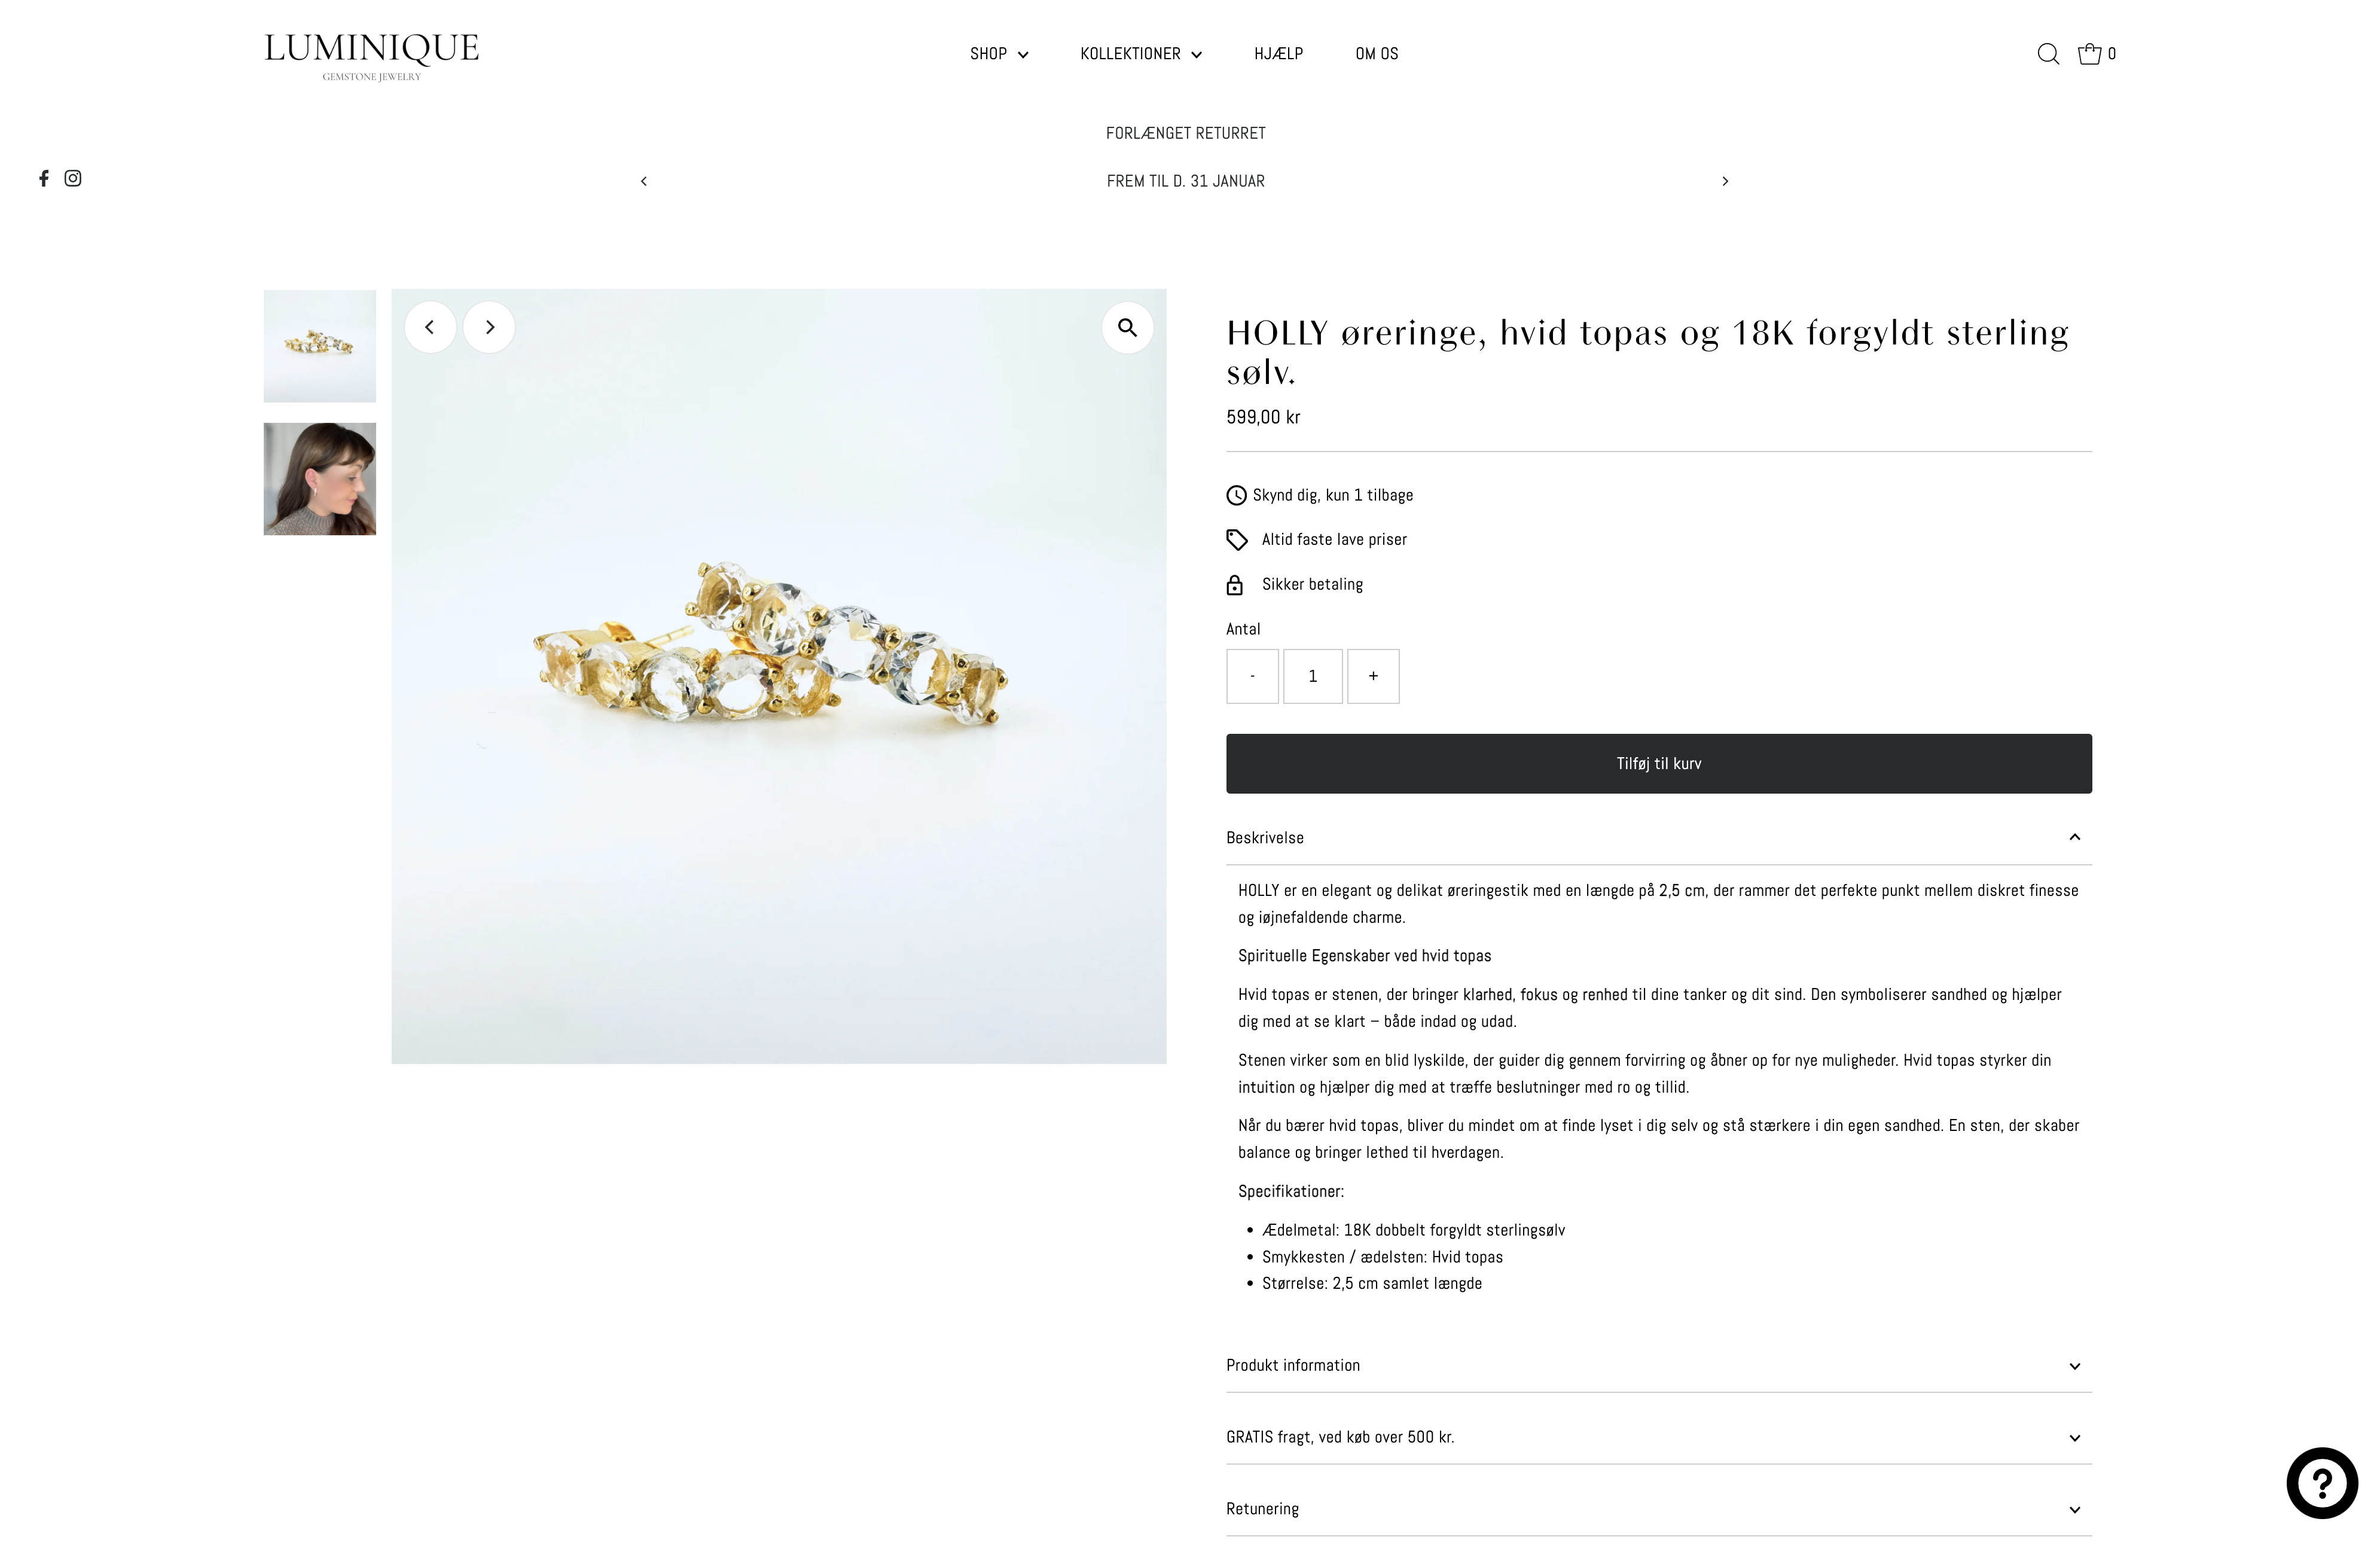The image size is (2380, 1543).
Task: Go to previous announcement slide
Action: pyautogui.click(x=644, y=181)
